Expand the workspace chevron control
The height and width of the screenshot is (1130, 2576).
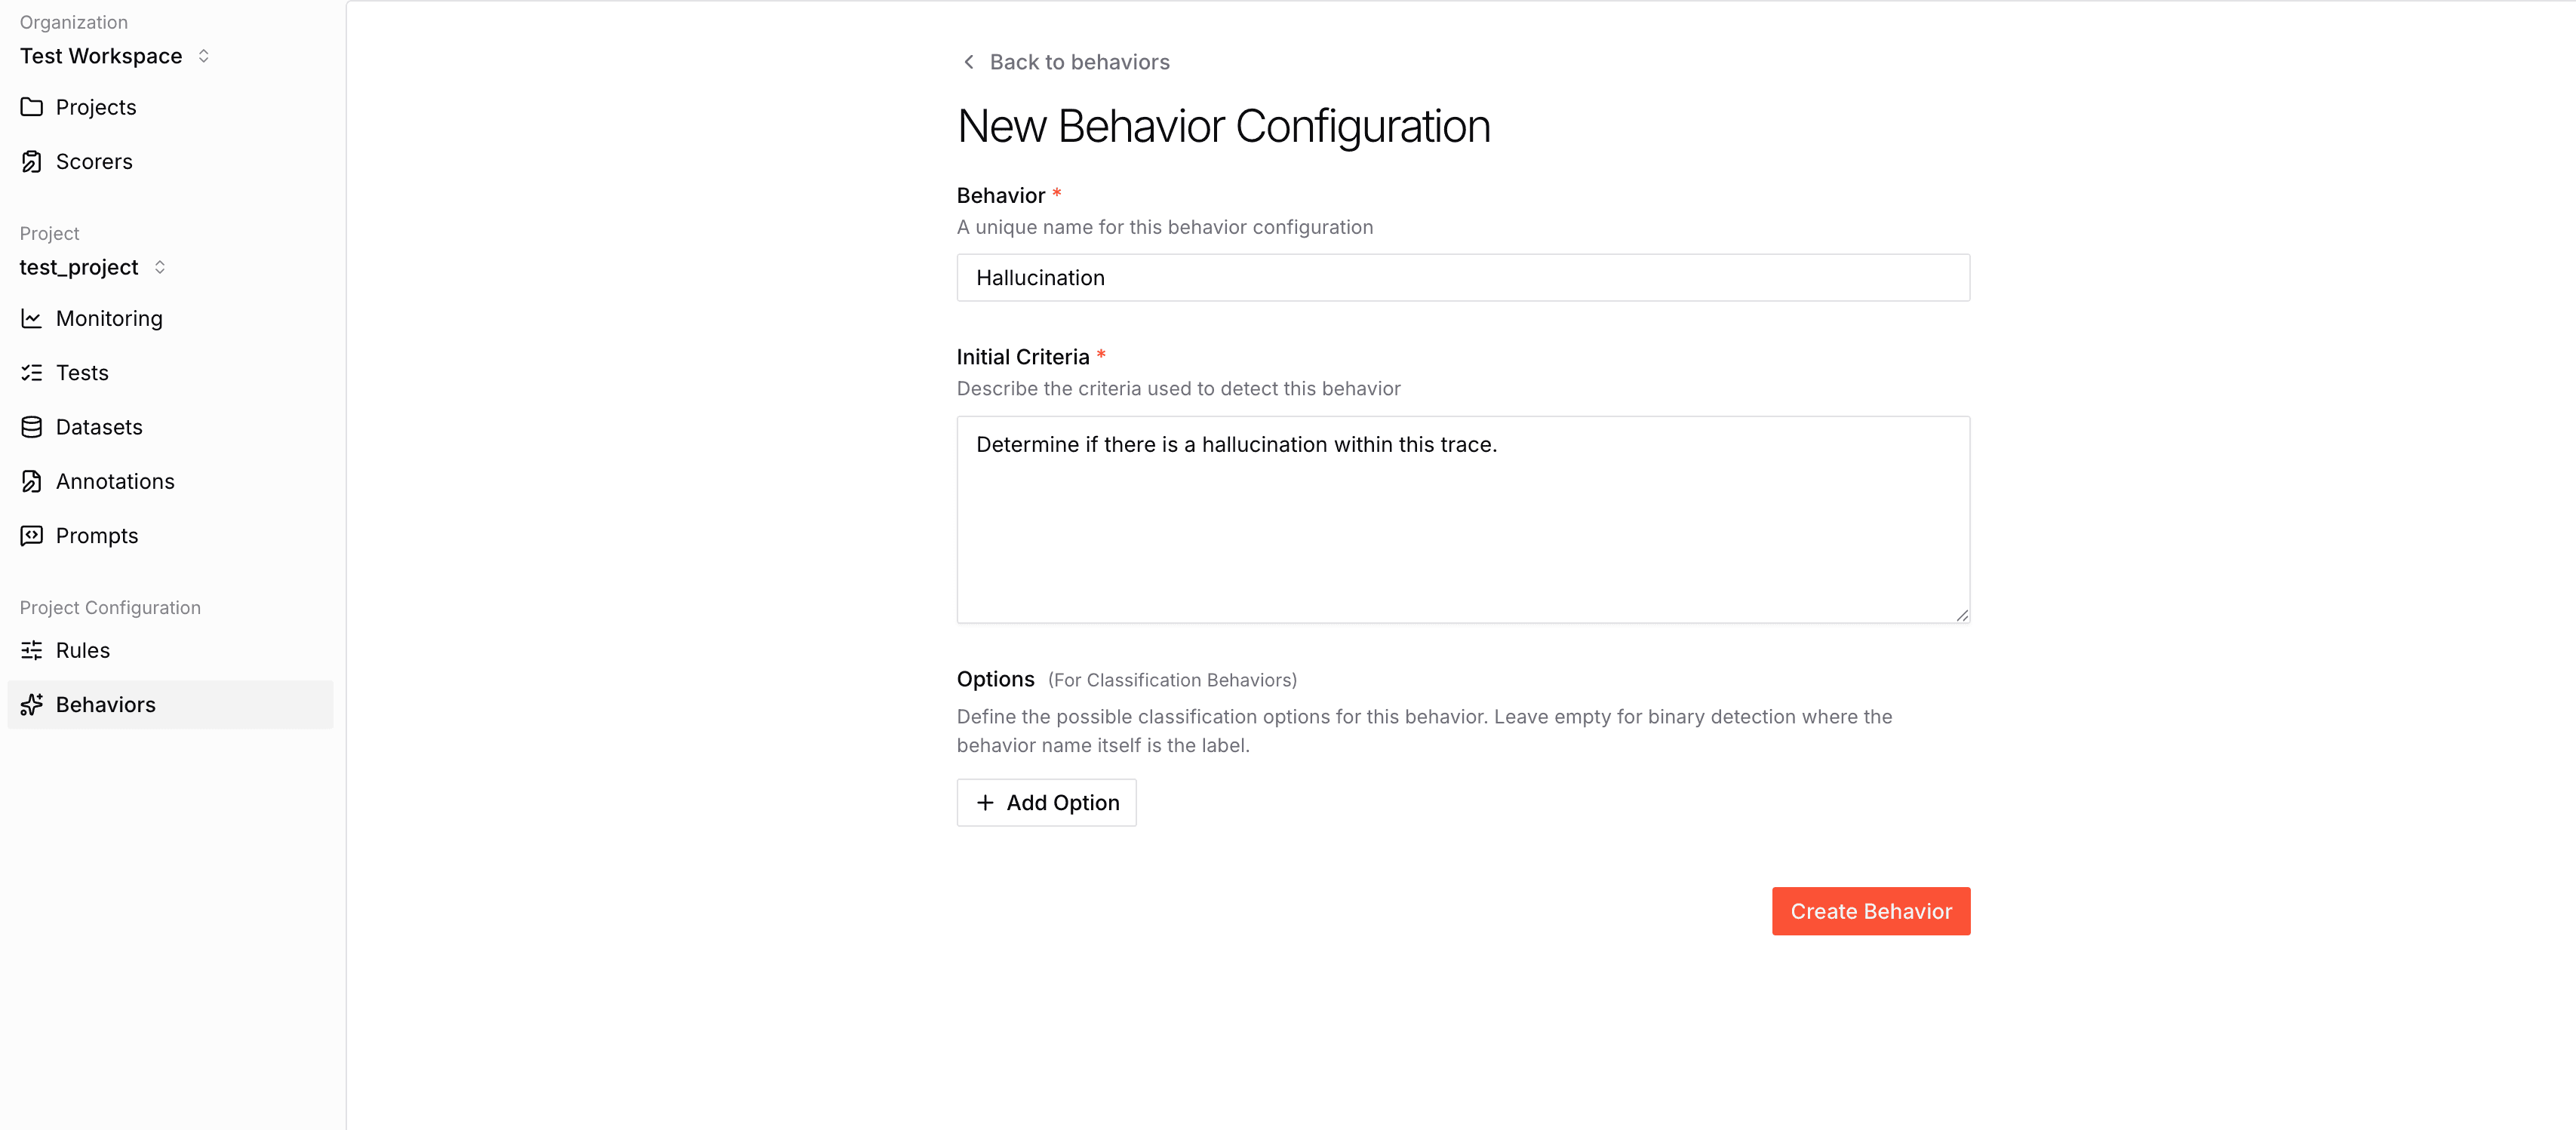pyautogui.click(x=203, y=56)
